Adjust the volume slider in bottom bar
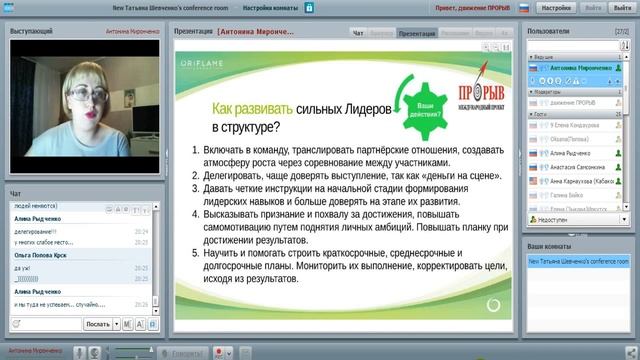The image size is (640, 360). (133, 350)
